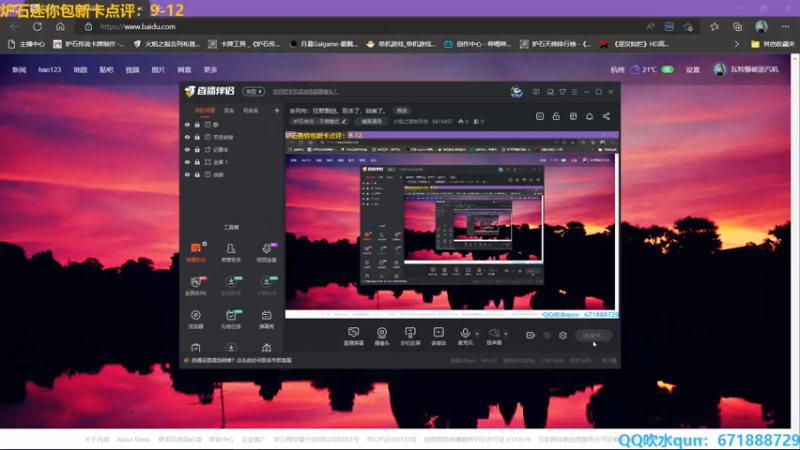The height and width of the screenshot is (450, 800).
Task: Unlock the 群 source layer
Action: [x=197, y=124]
